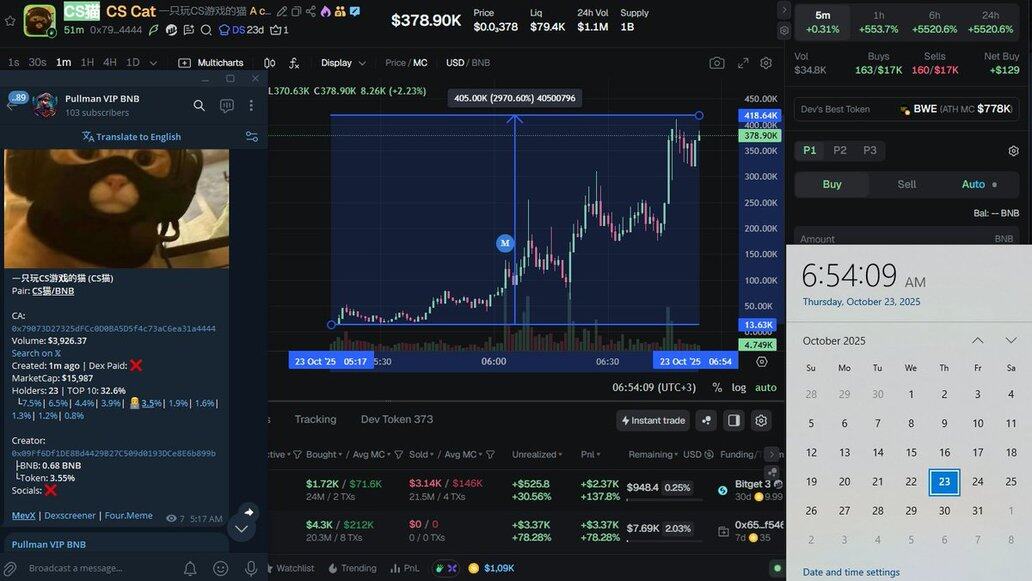Open emoji picker in message bar
Screen dimensions: 1032x581
click(221, 568)
